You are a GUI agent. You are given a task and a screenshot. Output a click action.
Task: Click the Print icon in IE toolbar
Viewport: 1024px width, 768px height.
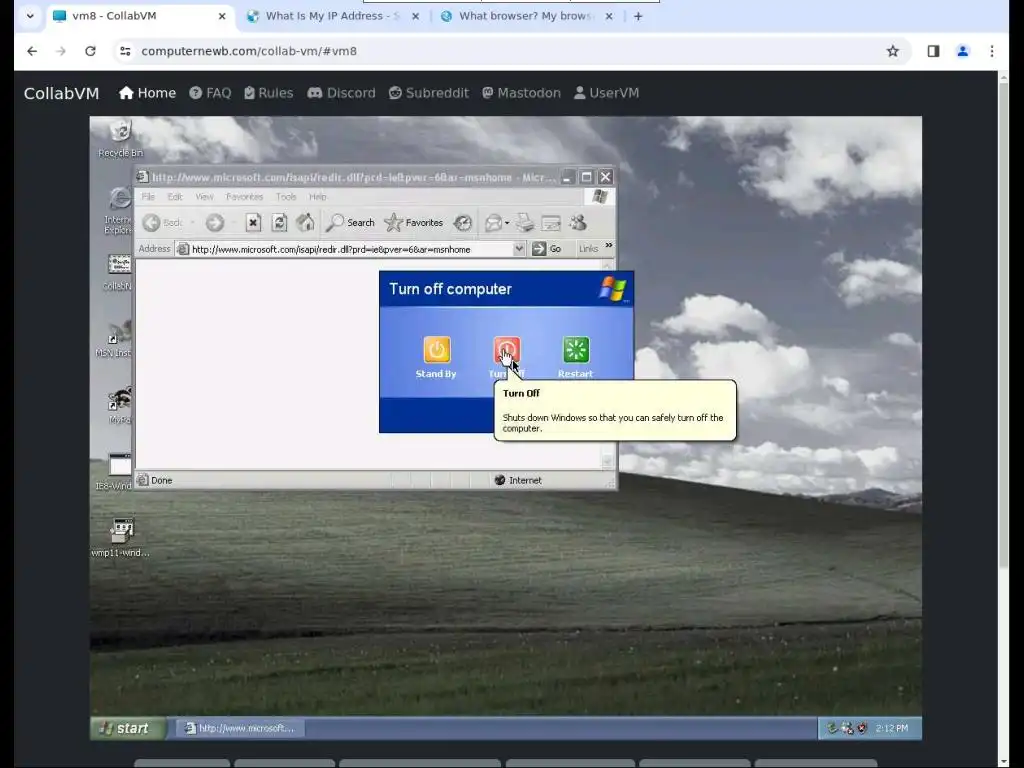pyautogui.click(x=525, y=223)
